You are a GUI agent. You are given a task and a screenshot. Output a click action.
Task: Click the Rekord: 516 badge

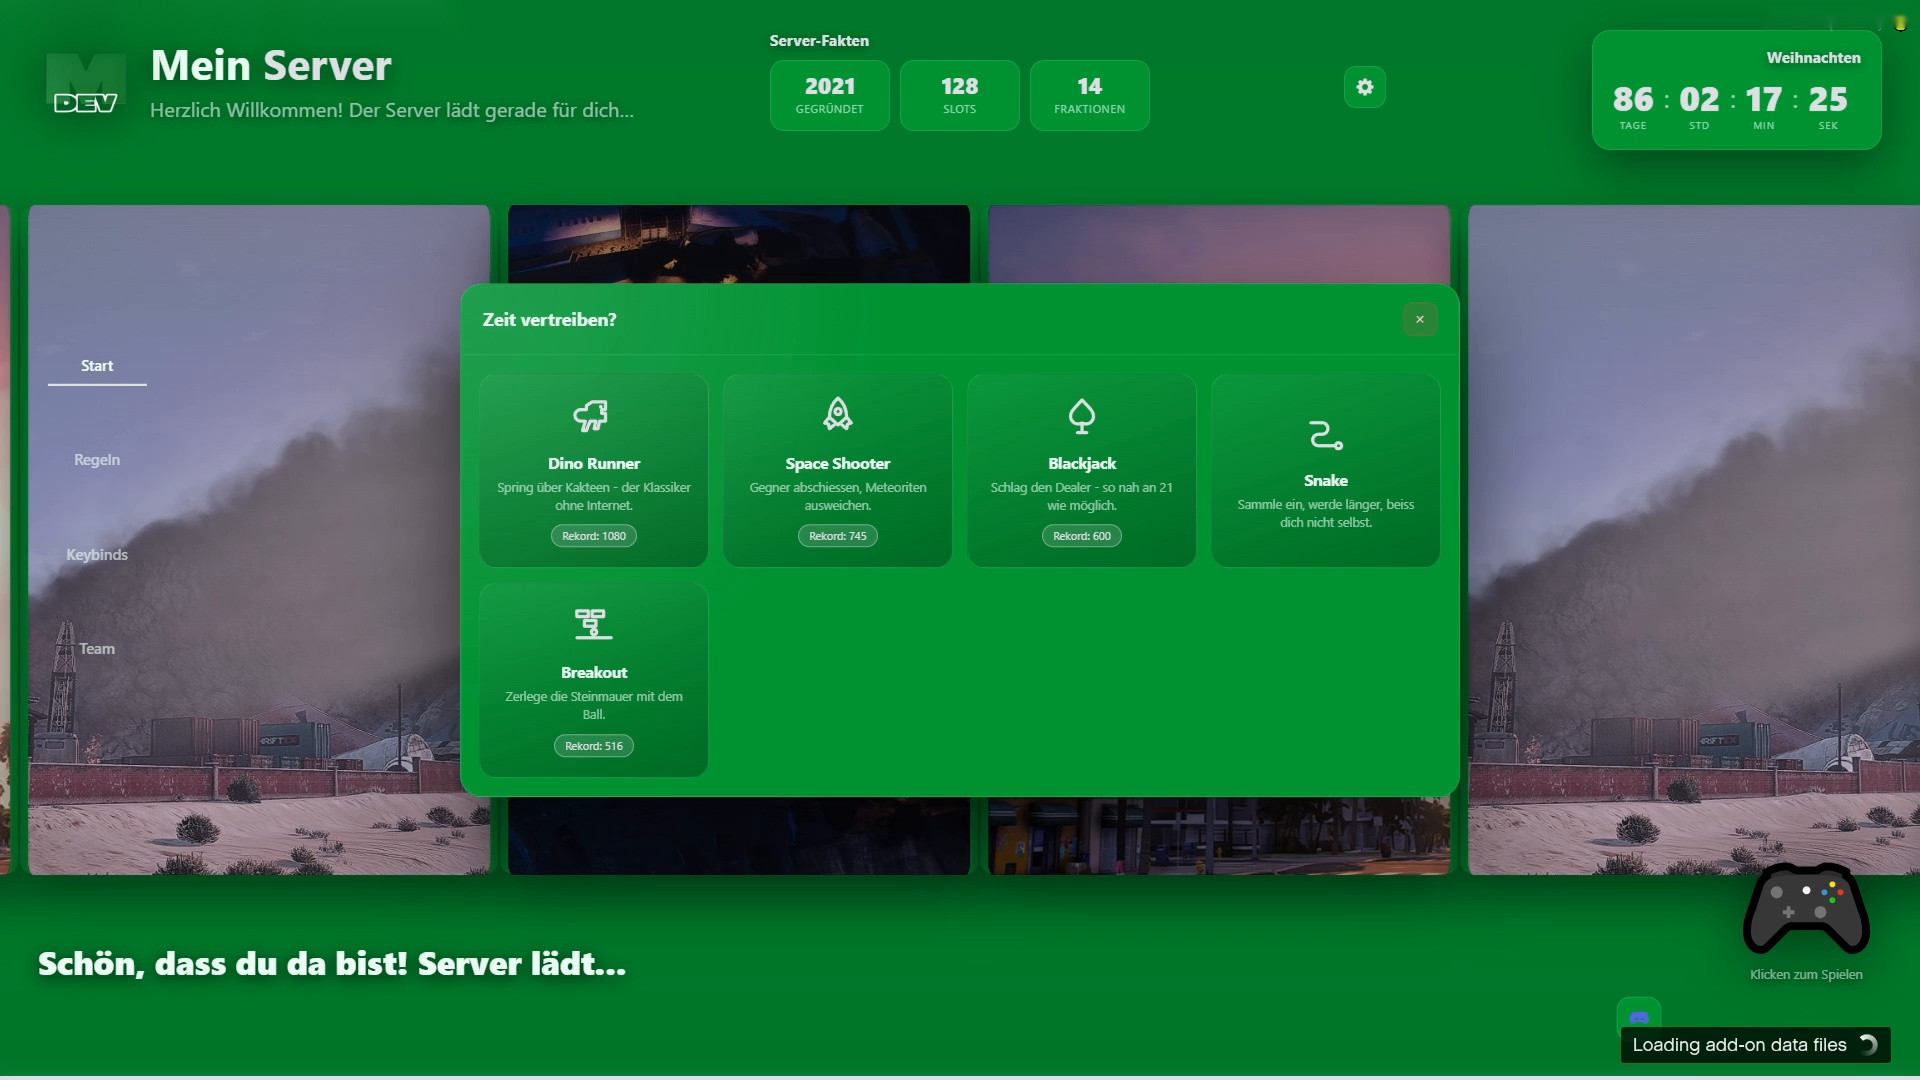coord(594,746)
